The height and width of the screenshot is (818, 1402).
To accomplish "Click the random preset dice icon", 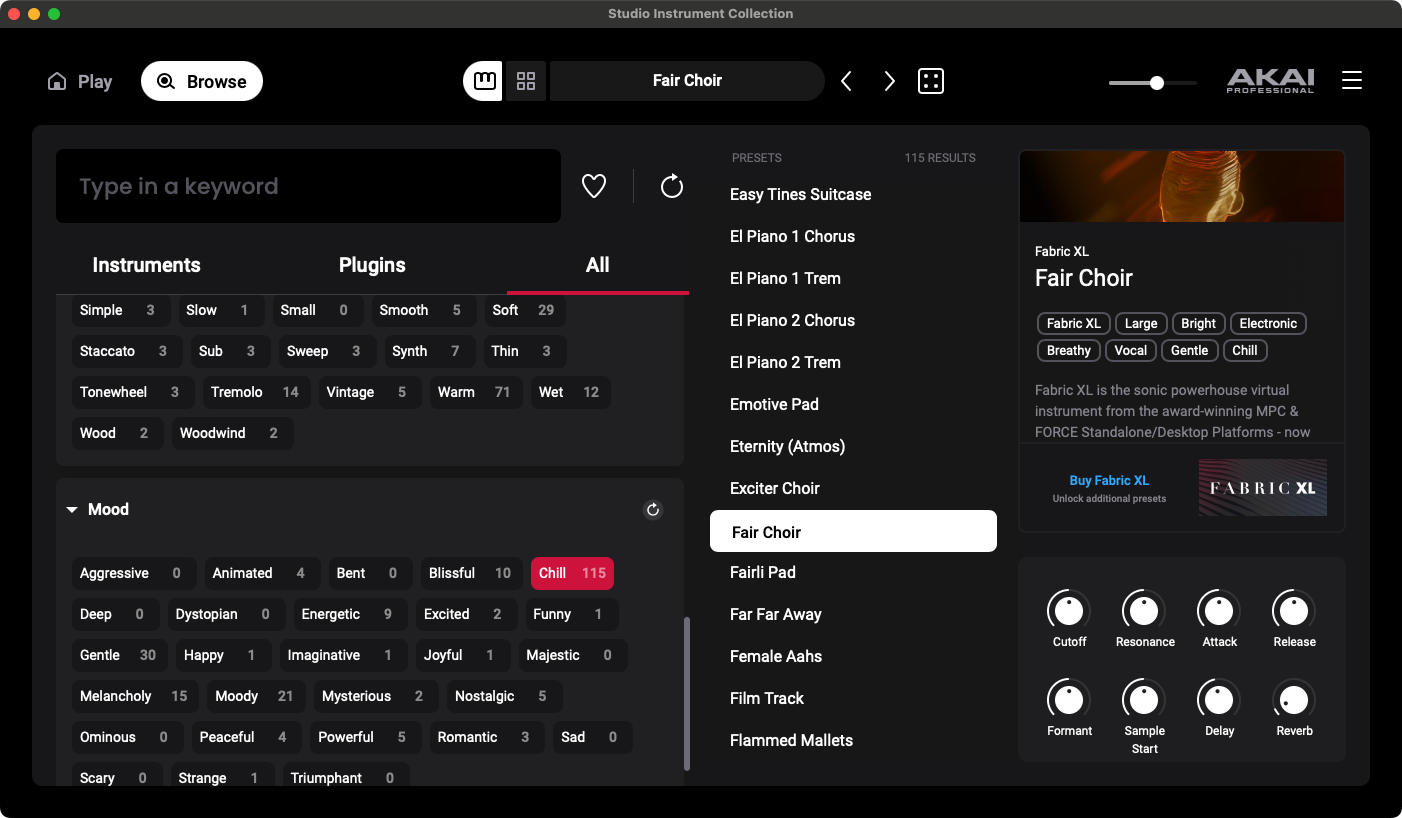I will coord(931,81).
